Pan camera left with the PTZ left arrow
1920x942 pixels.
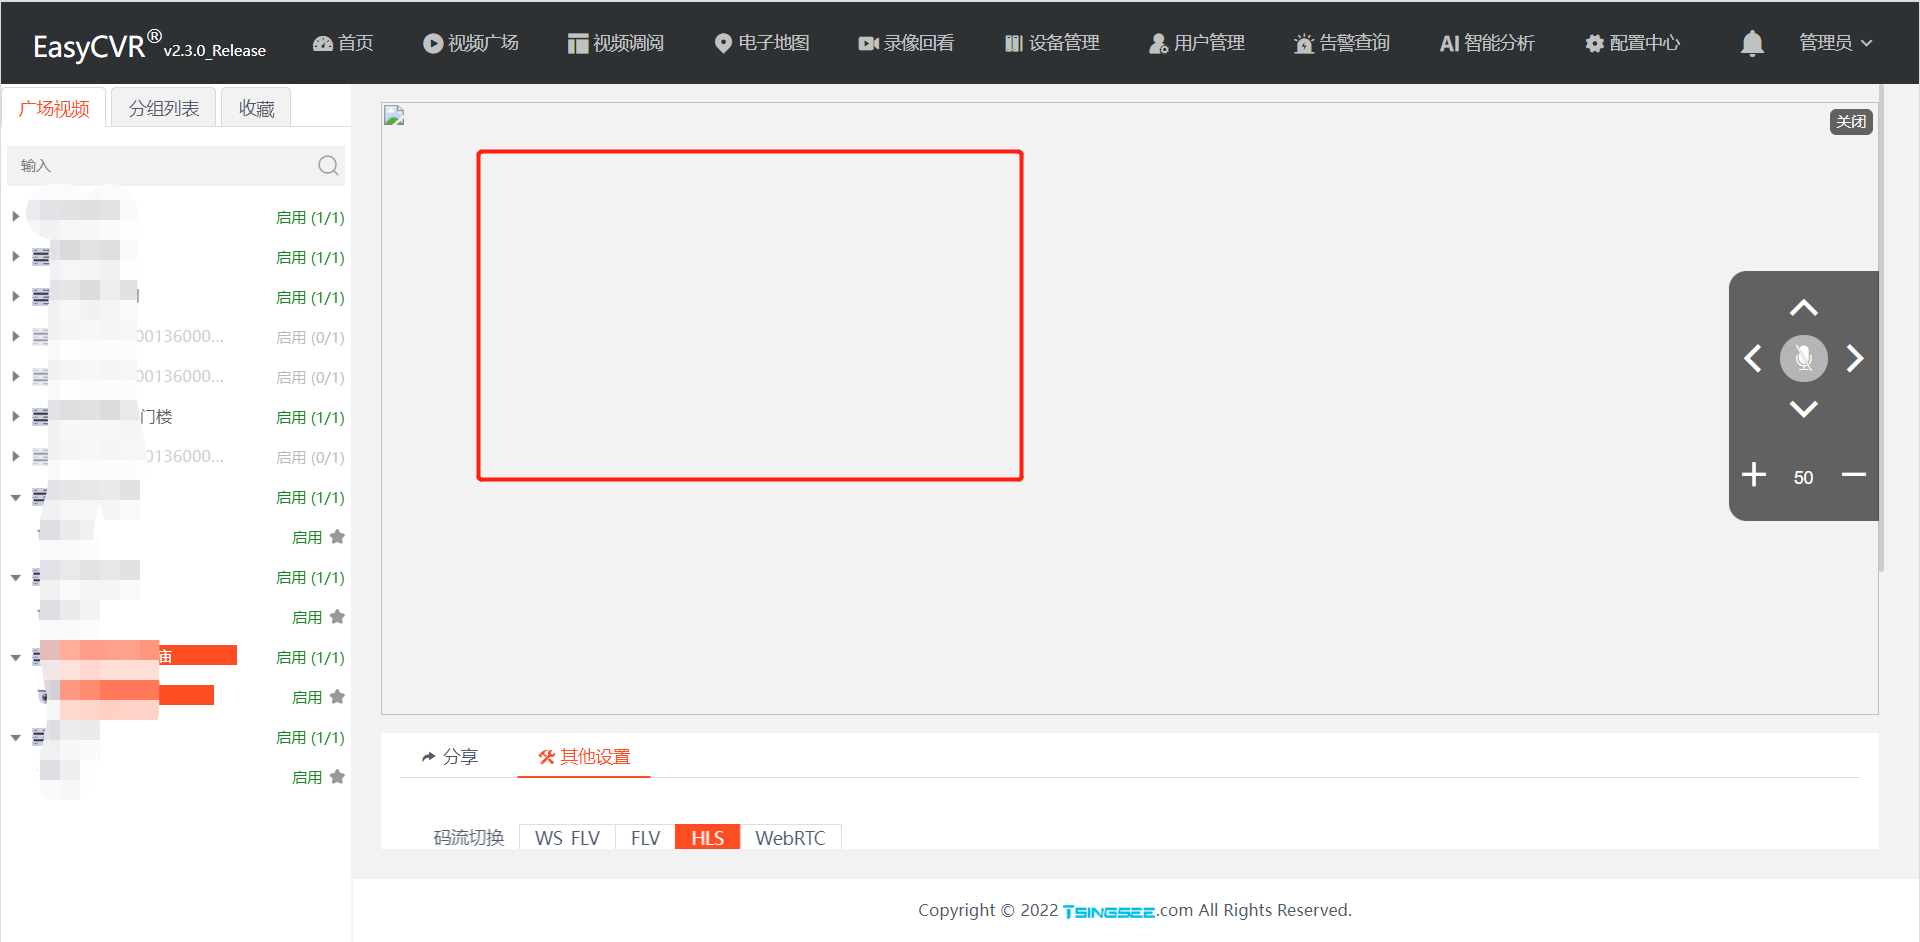tap(1753, 358)
